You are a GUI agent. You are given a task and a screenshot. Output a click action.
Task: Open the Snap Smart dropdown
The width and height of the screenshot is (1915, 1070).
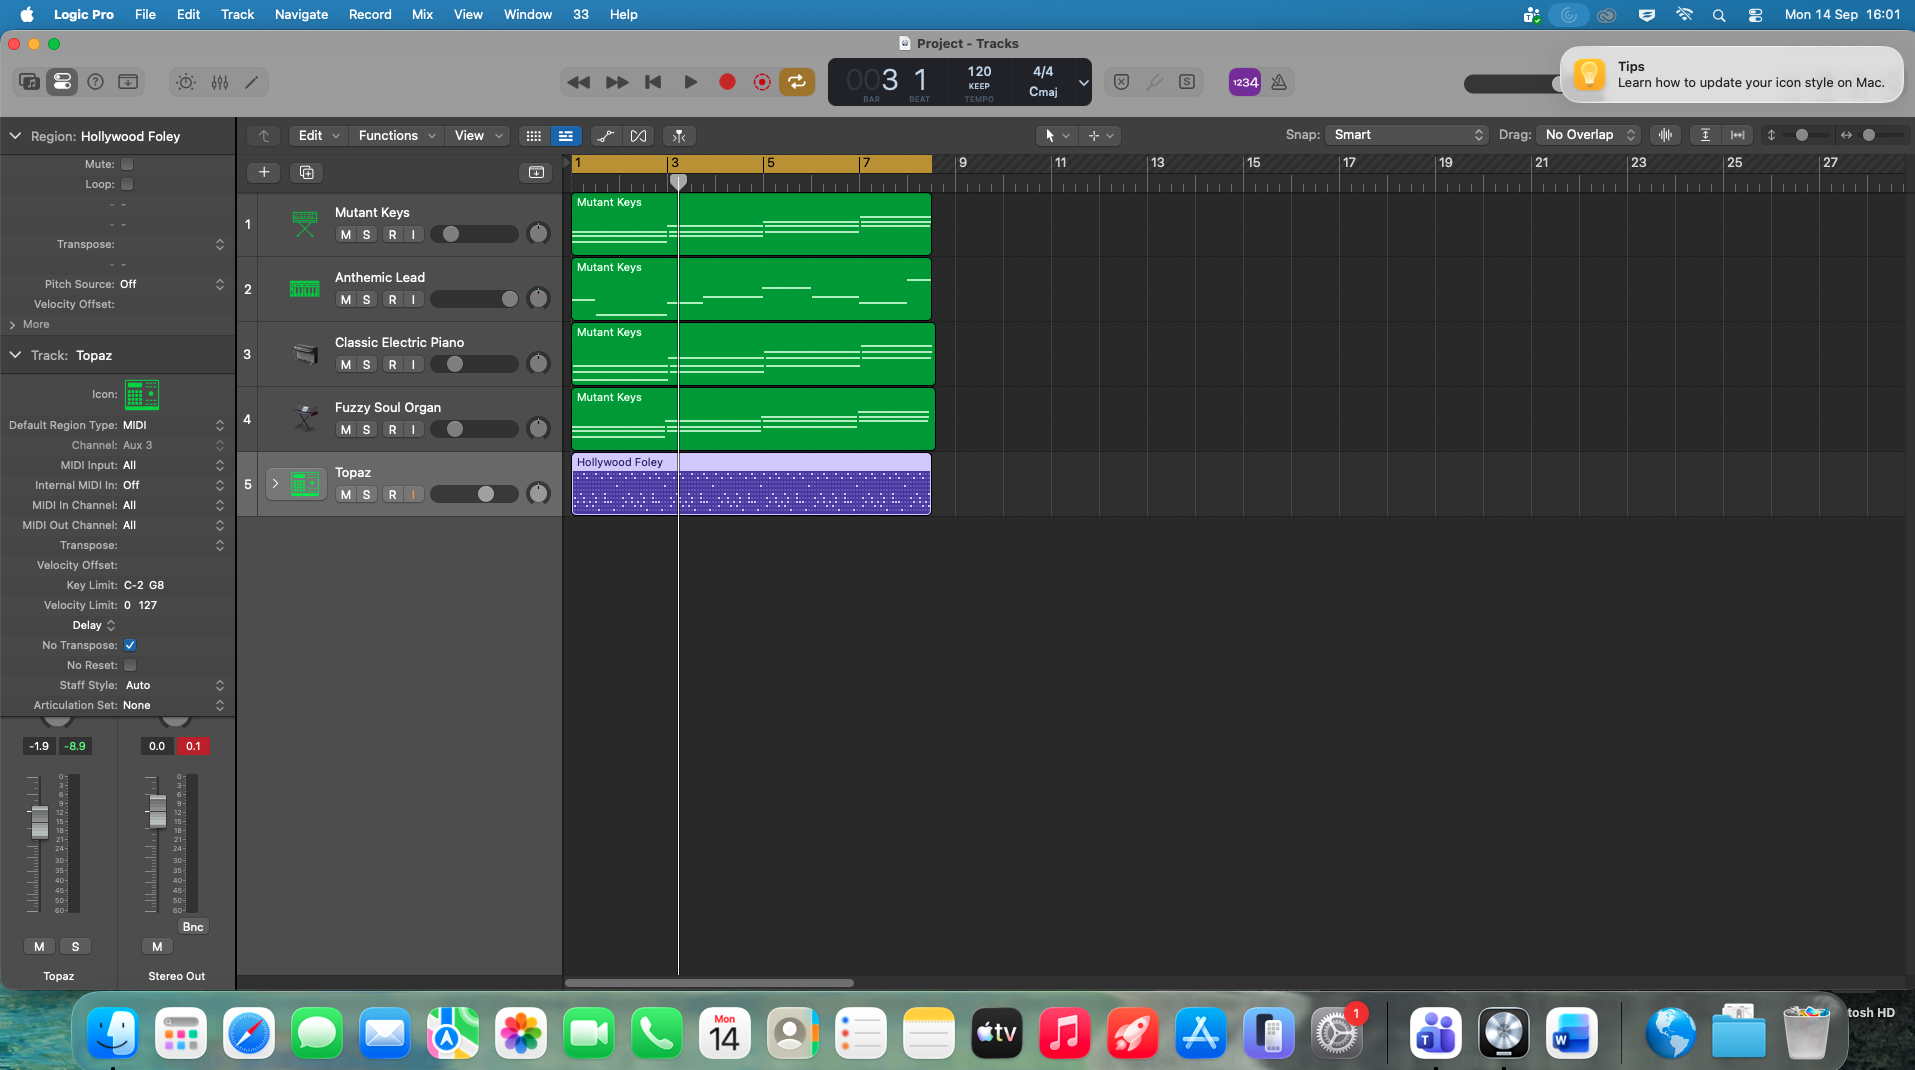point(1408,135)
